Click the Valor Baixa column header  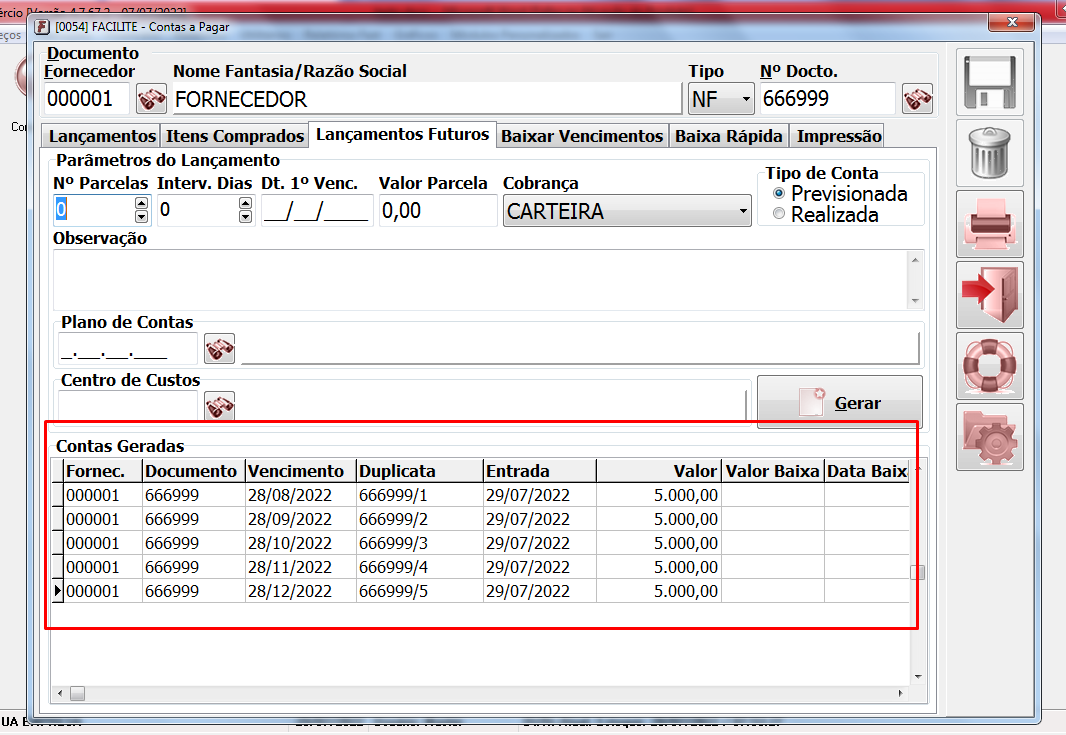pos(773,471)
